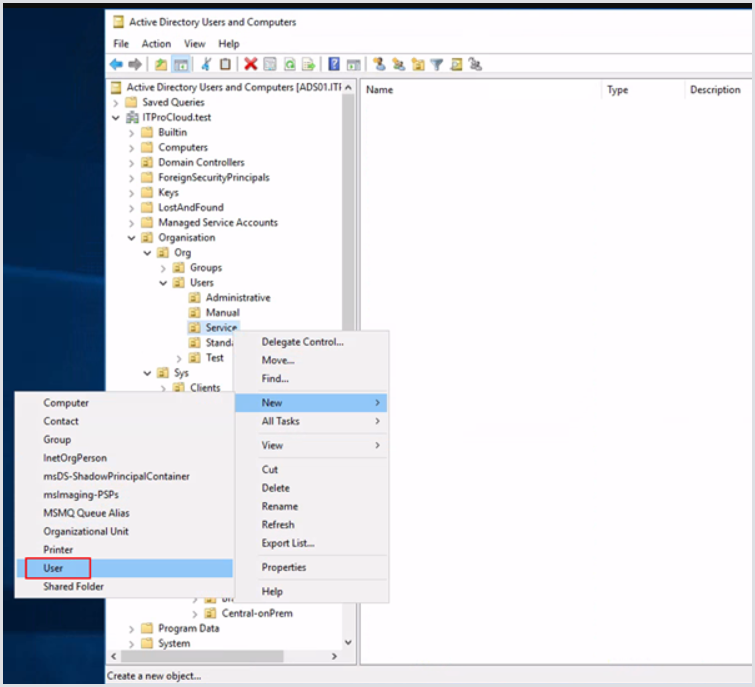
Task: Open the Action menu in the menu bar
Action: pos(156,44)
